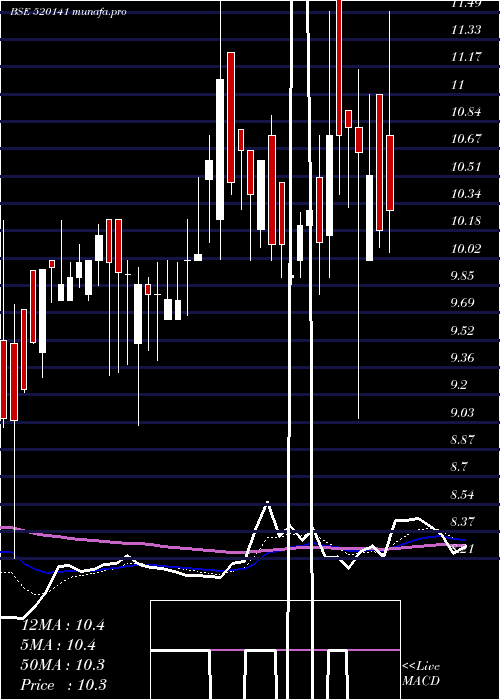Click the BSE 520141 munafa.pro title text
This screenshot has width=500, height=700.
coord(68,12)
